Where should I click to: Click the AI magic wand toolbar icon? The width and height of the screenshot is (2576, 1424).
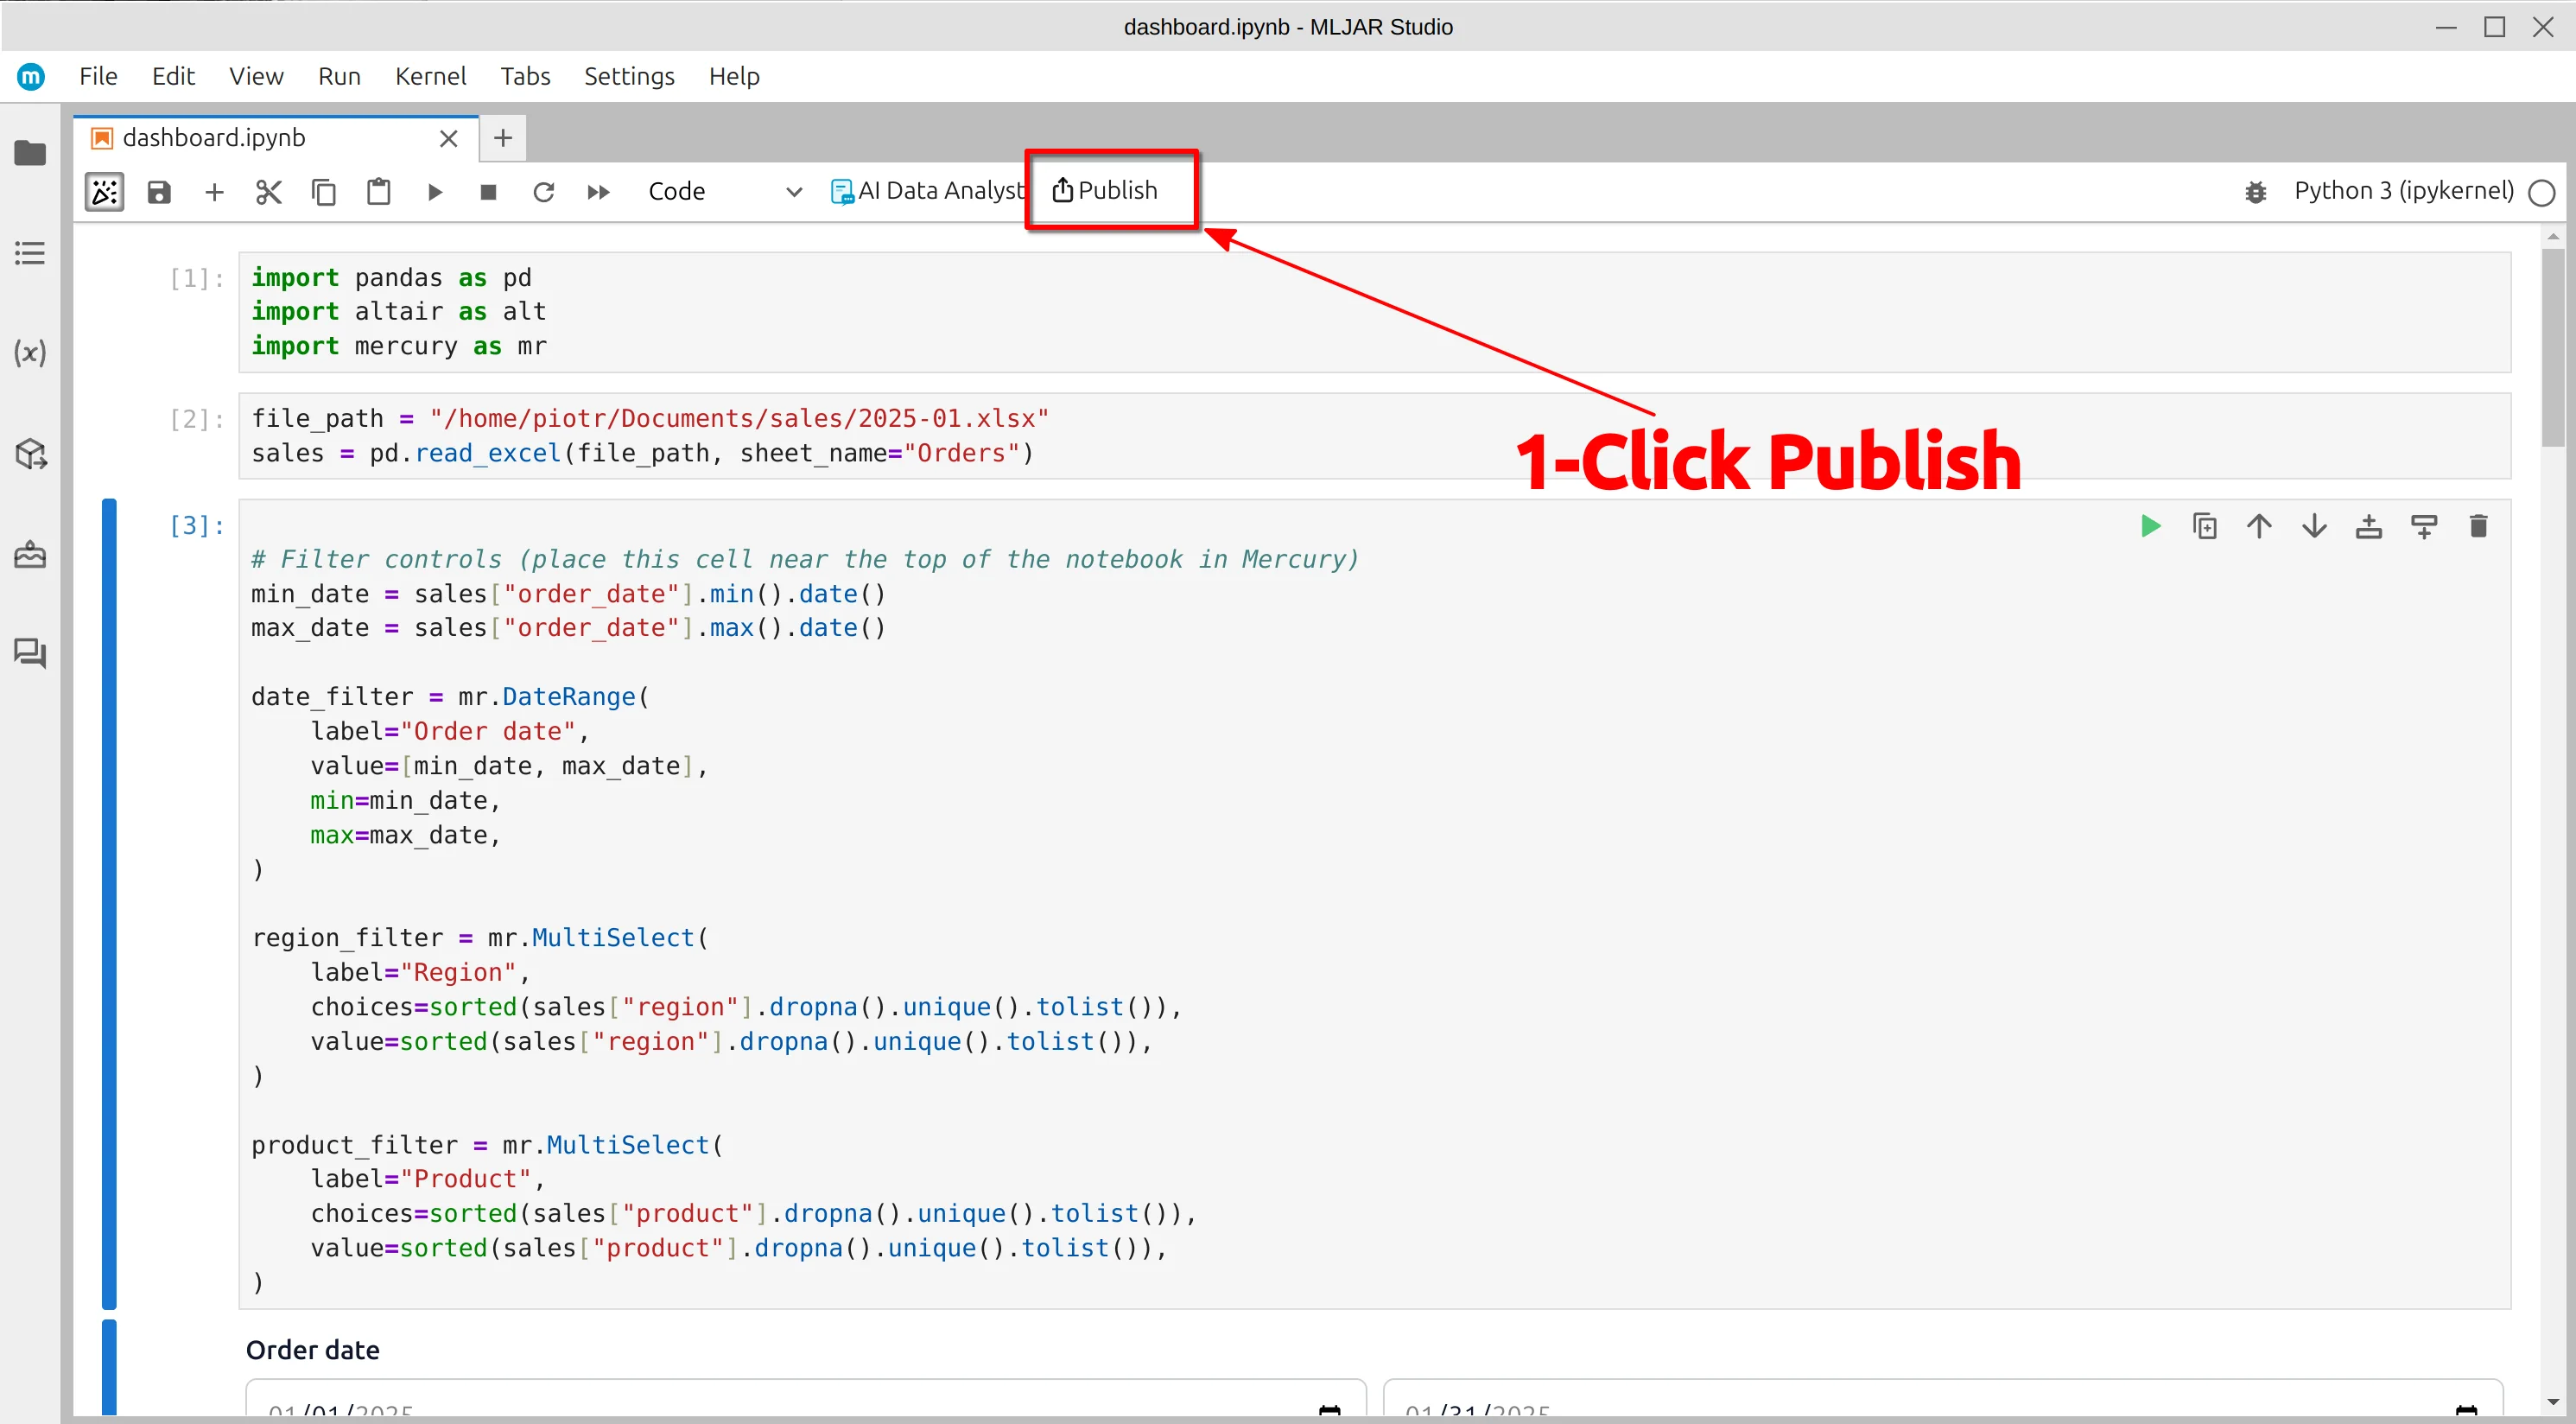coord(105,192)
